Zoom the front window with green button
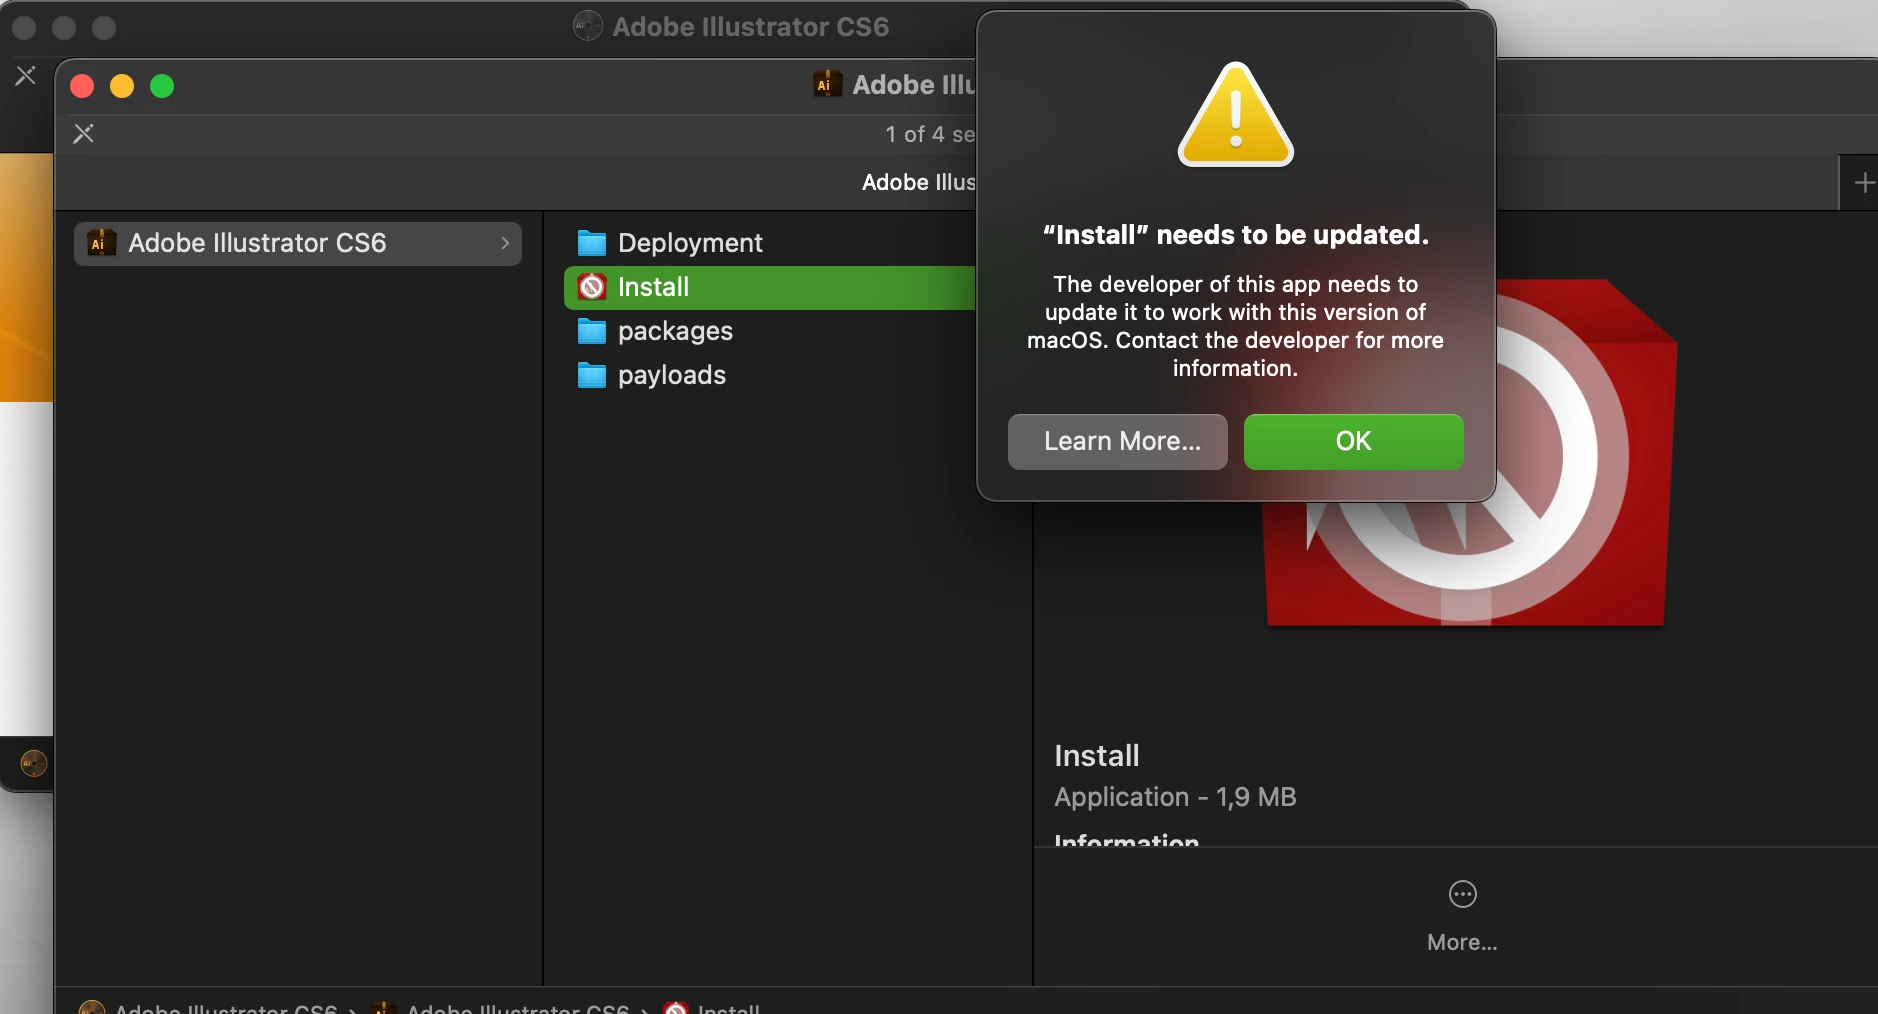Screen dimensions: 1878x1014 point(162,87)
